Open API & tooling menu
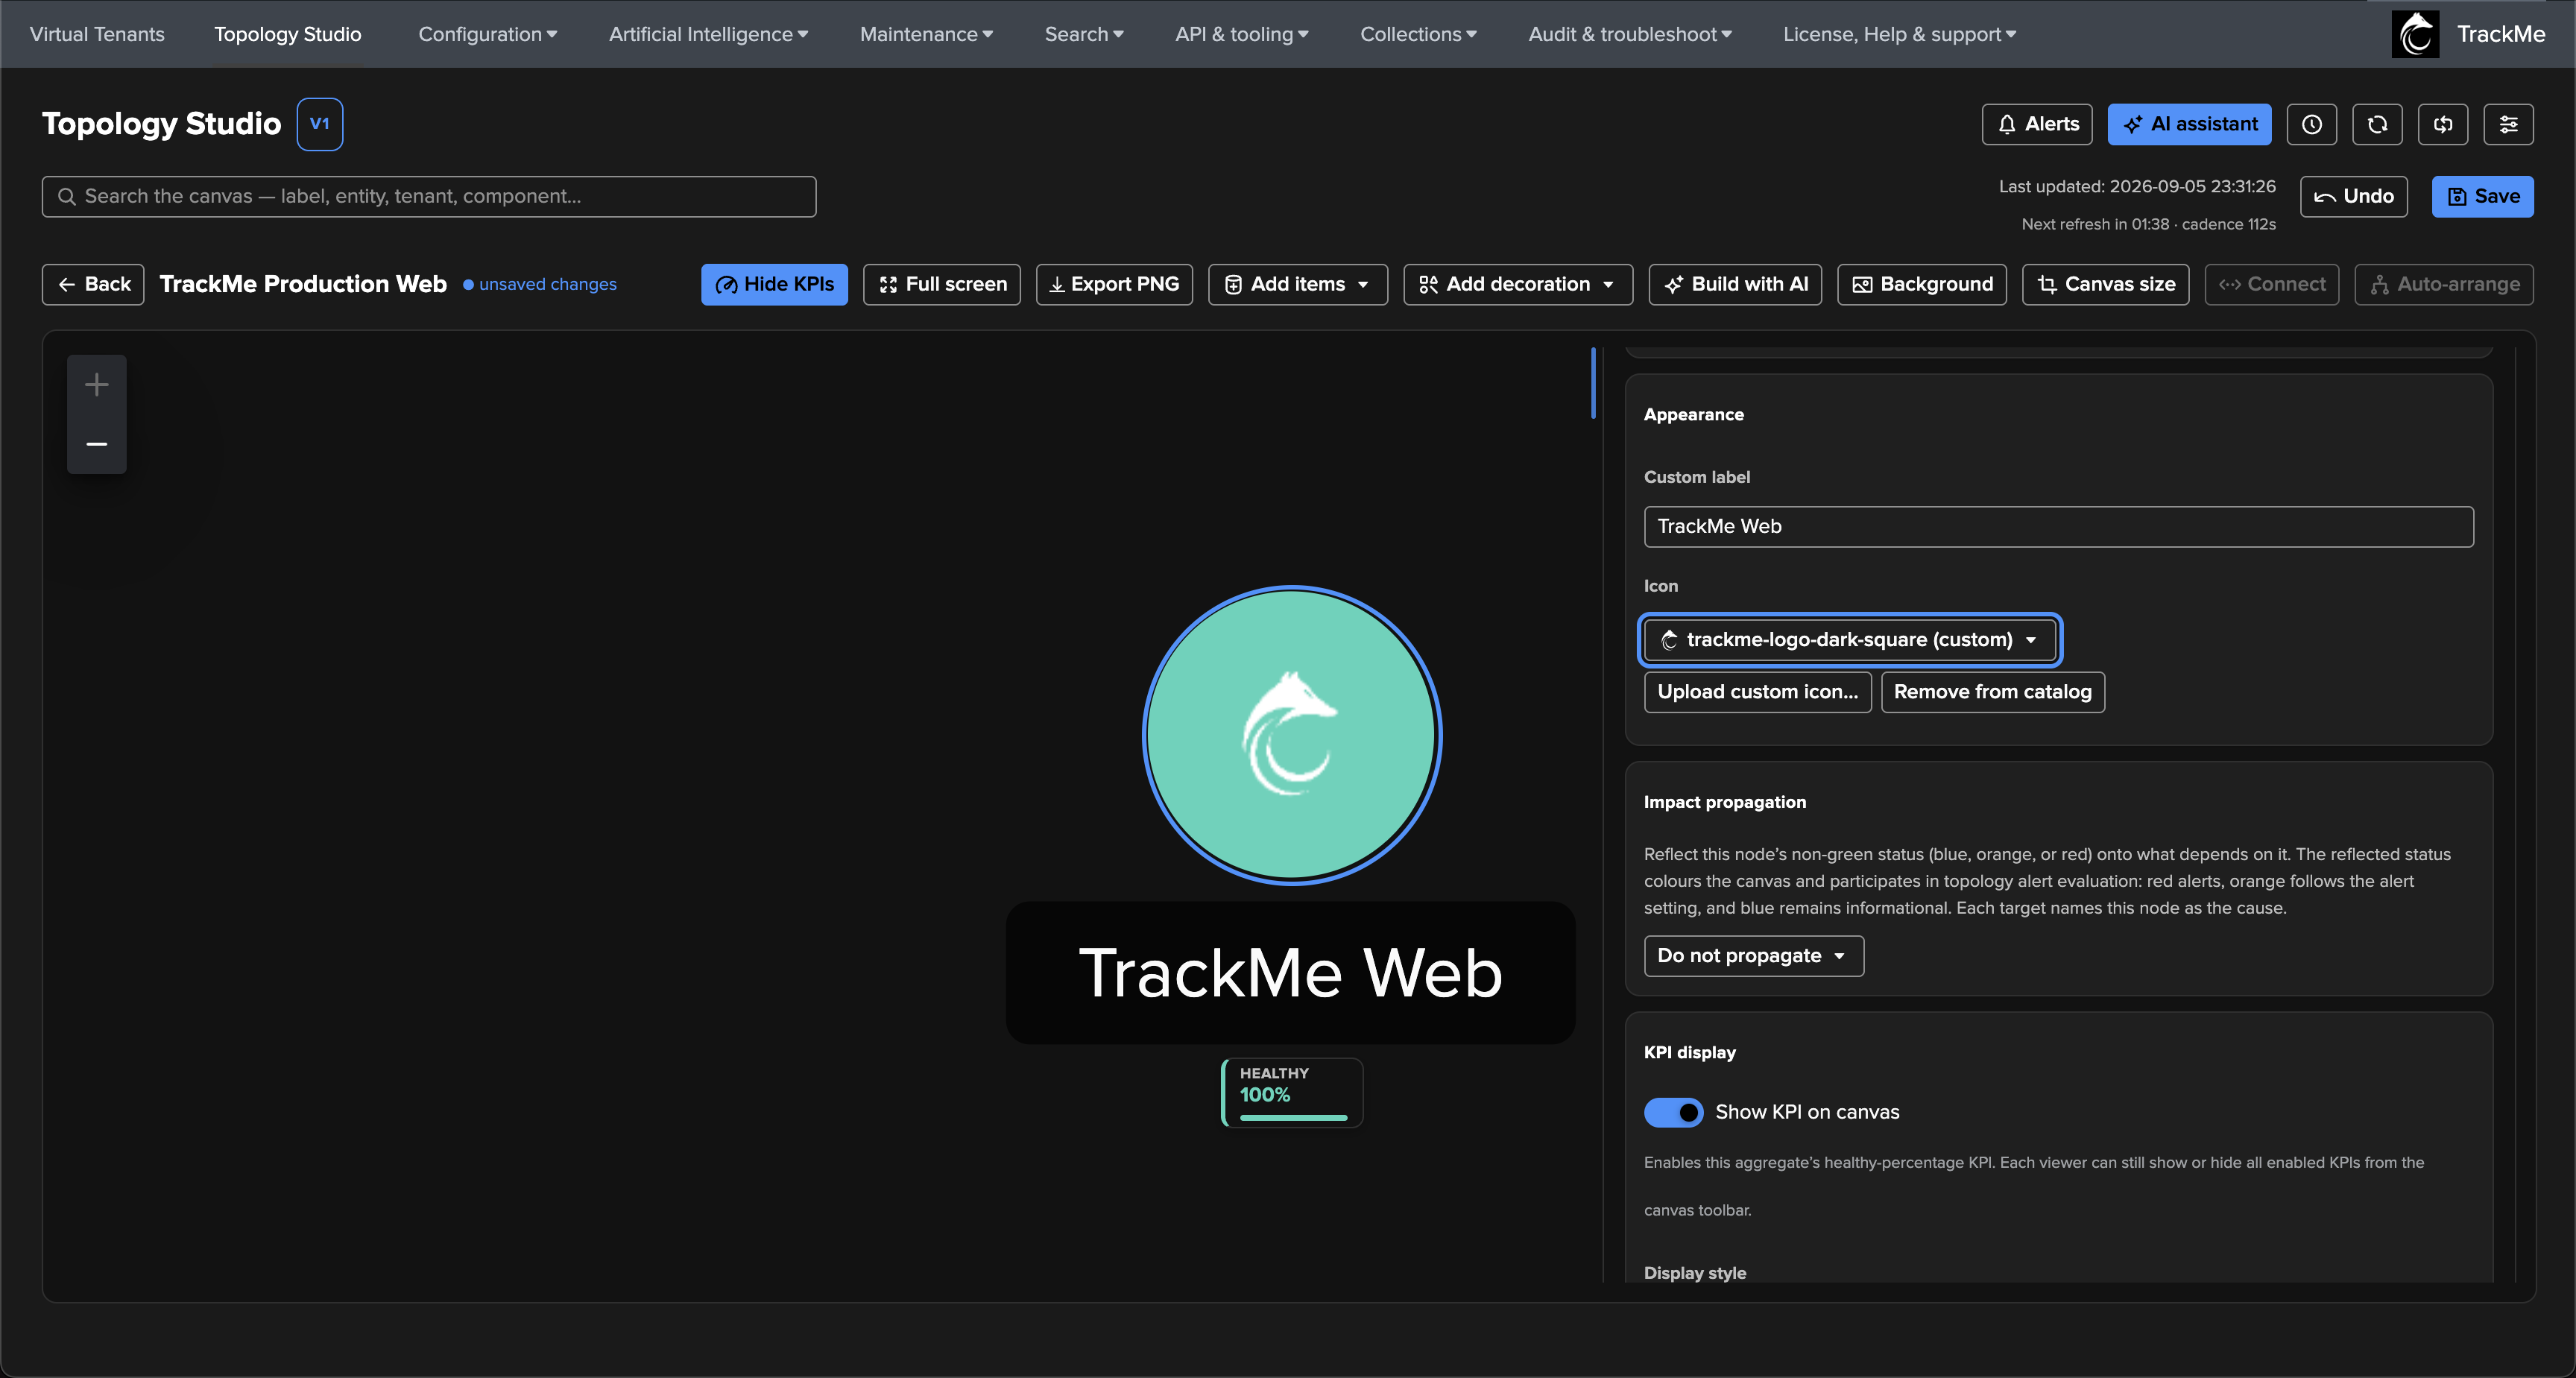 (1241, 34)
